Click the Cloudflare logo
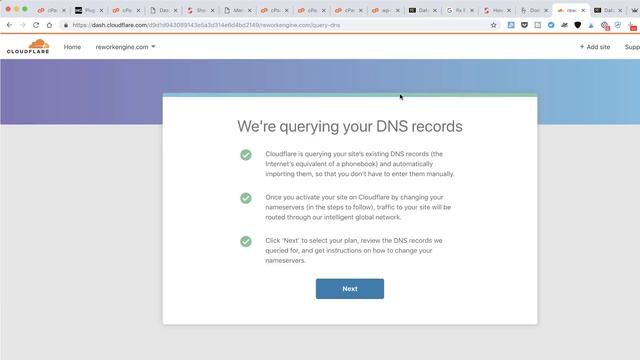This screenshot has height=360, width=640. (28, 47)
